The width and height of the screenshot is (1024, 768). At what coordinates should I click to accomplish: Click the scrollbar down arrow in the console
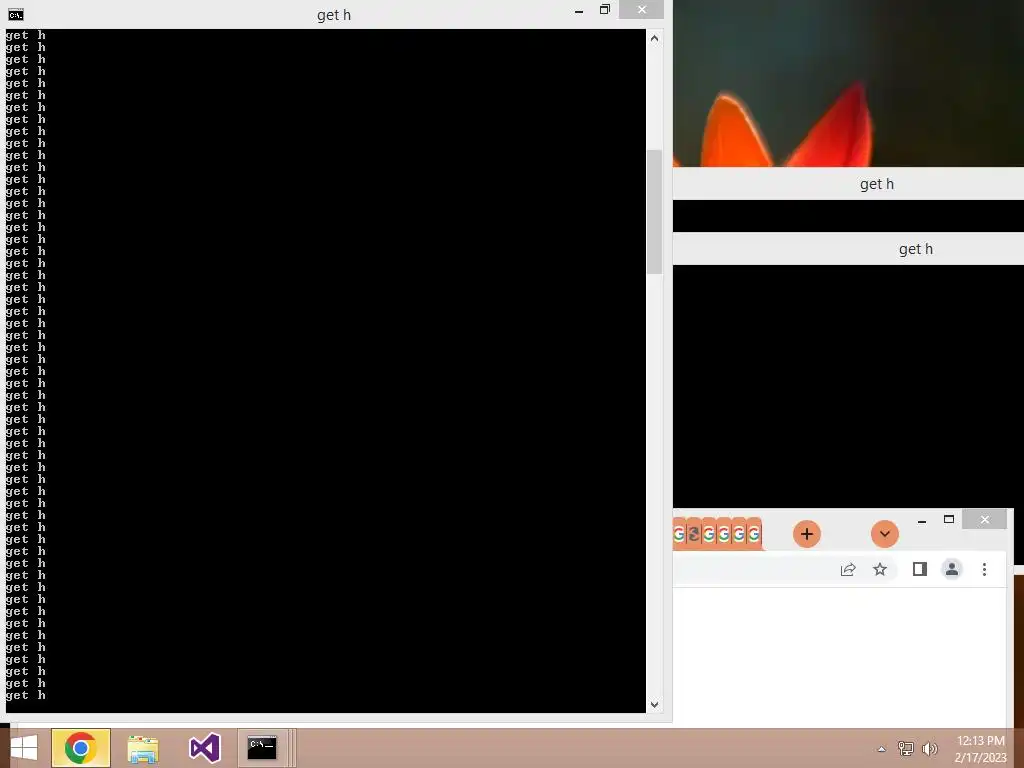click(x=654, y=704)
